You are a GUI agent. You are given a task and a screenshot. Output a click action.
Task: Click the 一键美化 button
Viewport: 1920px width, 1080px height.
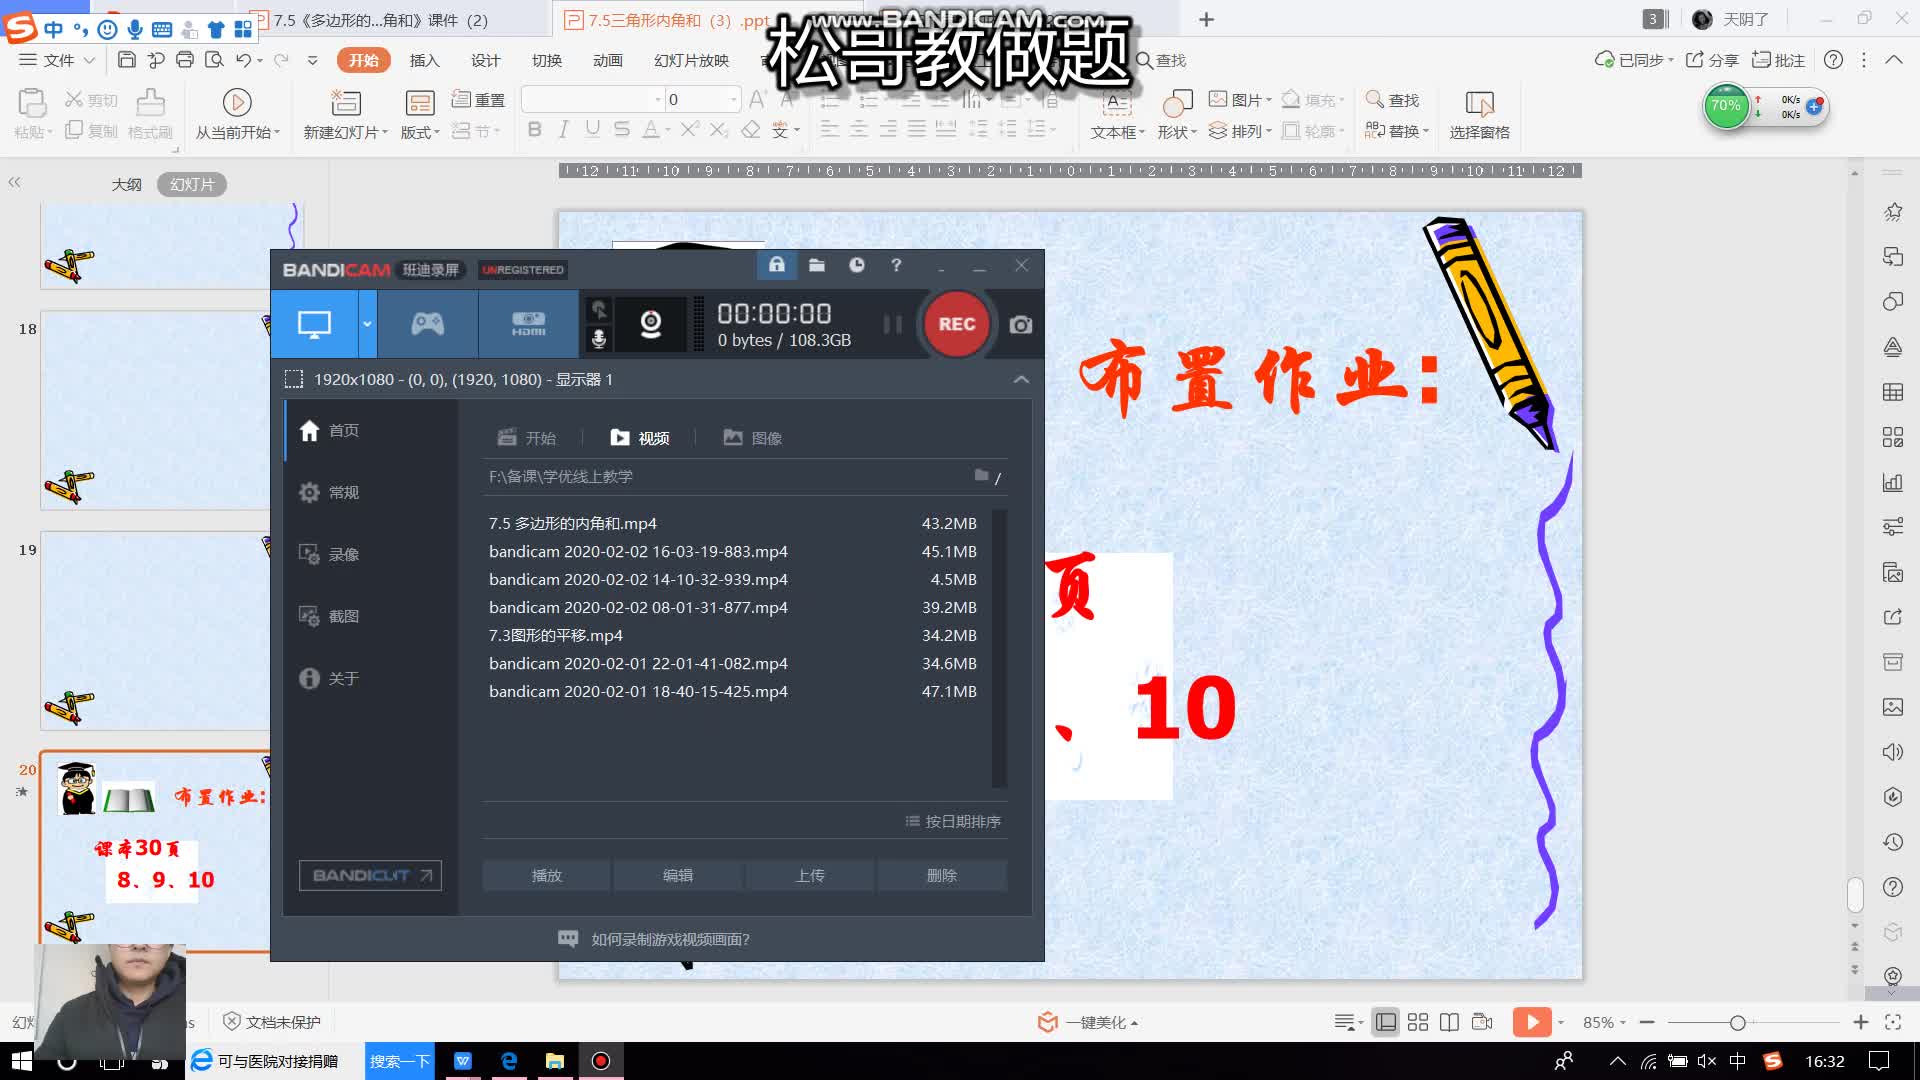tap(1089, 1022)
